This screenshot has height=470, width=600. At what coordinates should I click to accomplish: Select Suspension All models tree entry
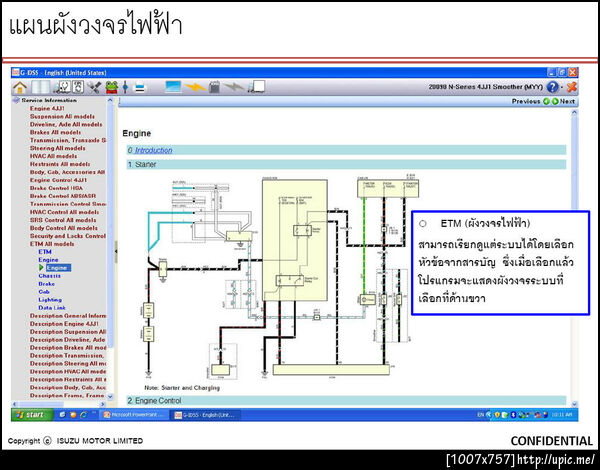(62, 116)
